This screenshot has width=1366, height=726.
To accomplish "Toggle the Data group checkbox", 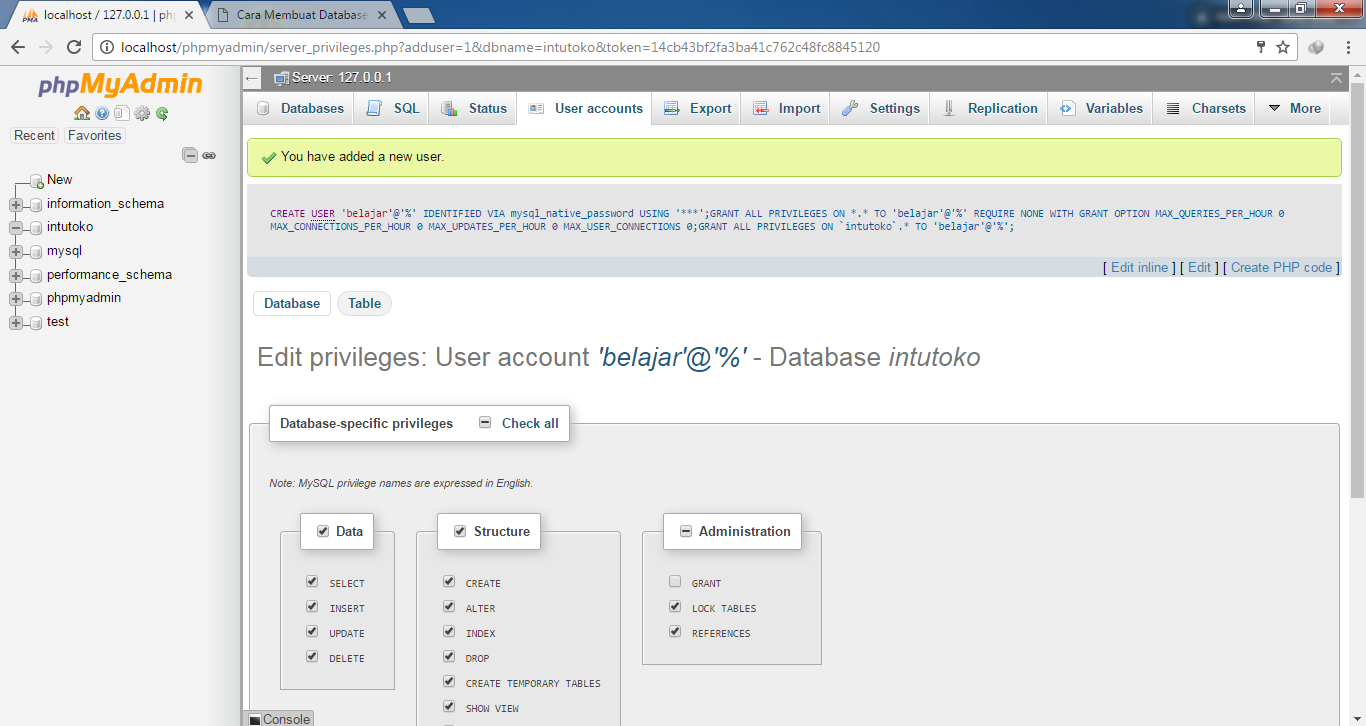I will tap(323, 531).
